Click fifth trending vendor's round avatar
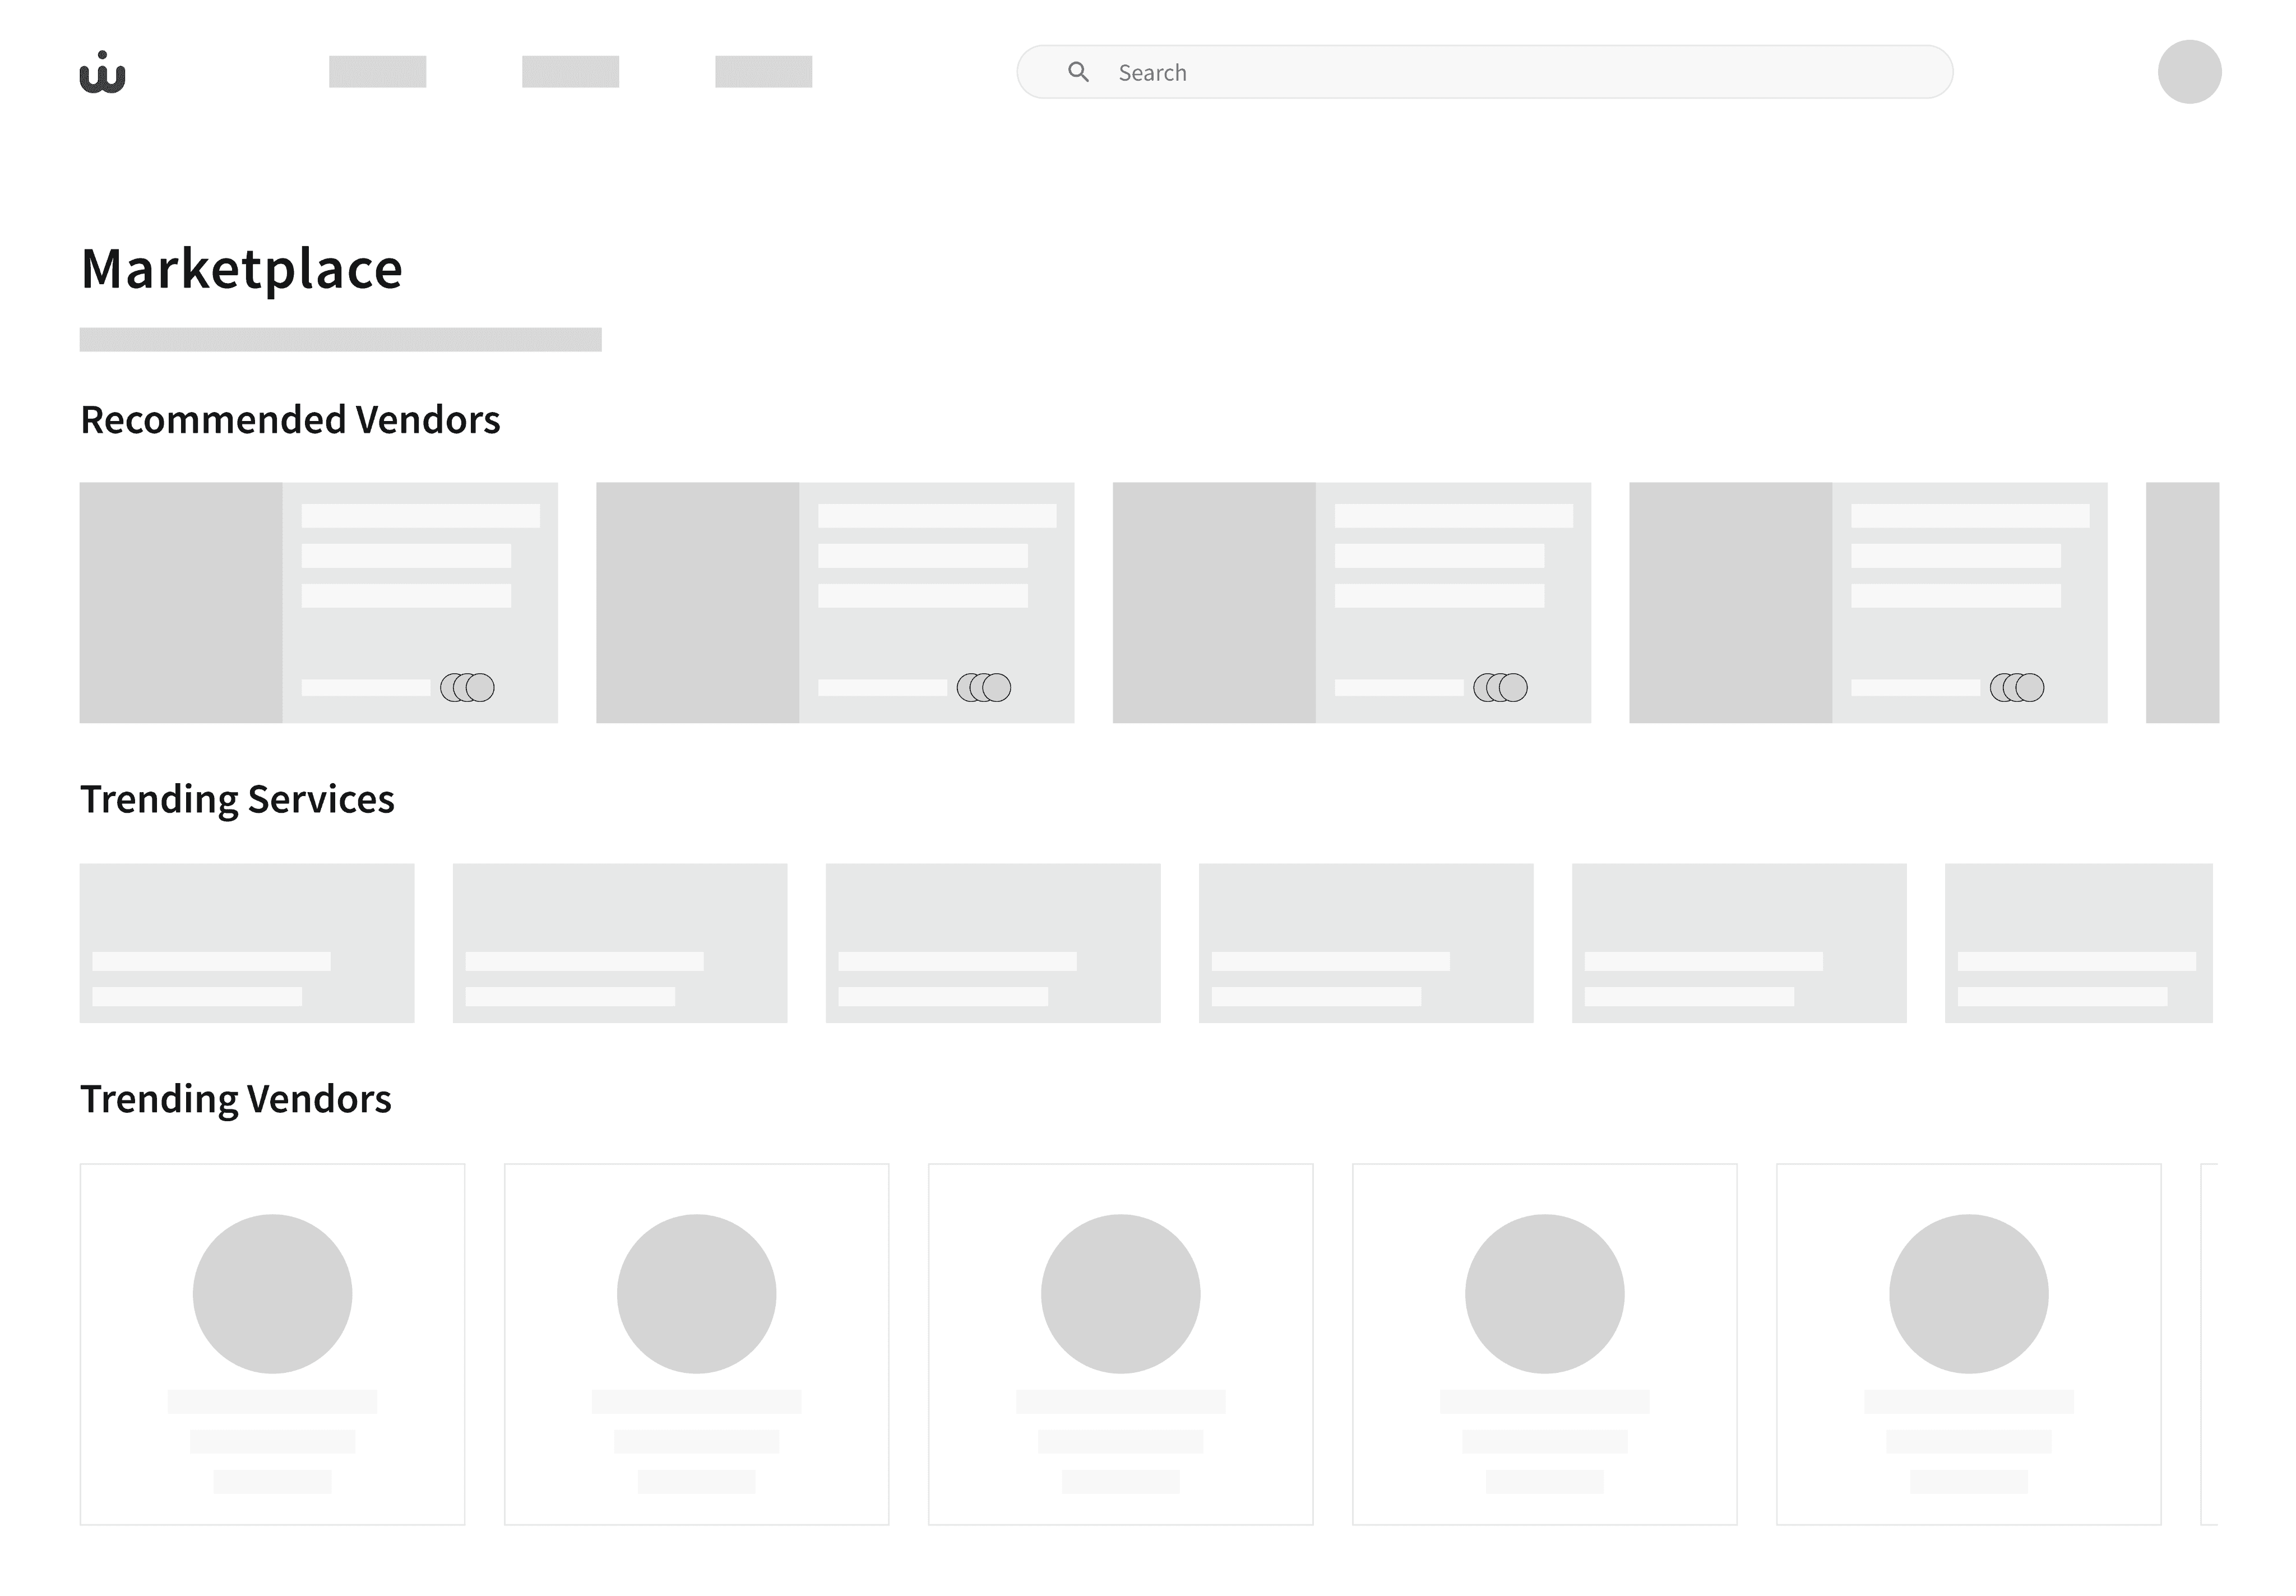Viewport: 2296px width, 1596px height. pyautogui.click(x=1968, y=1293)
